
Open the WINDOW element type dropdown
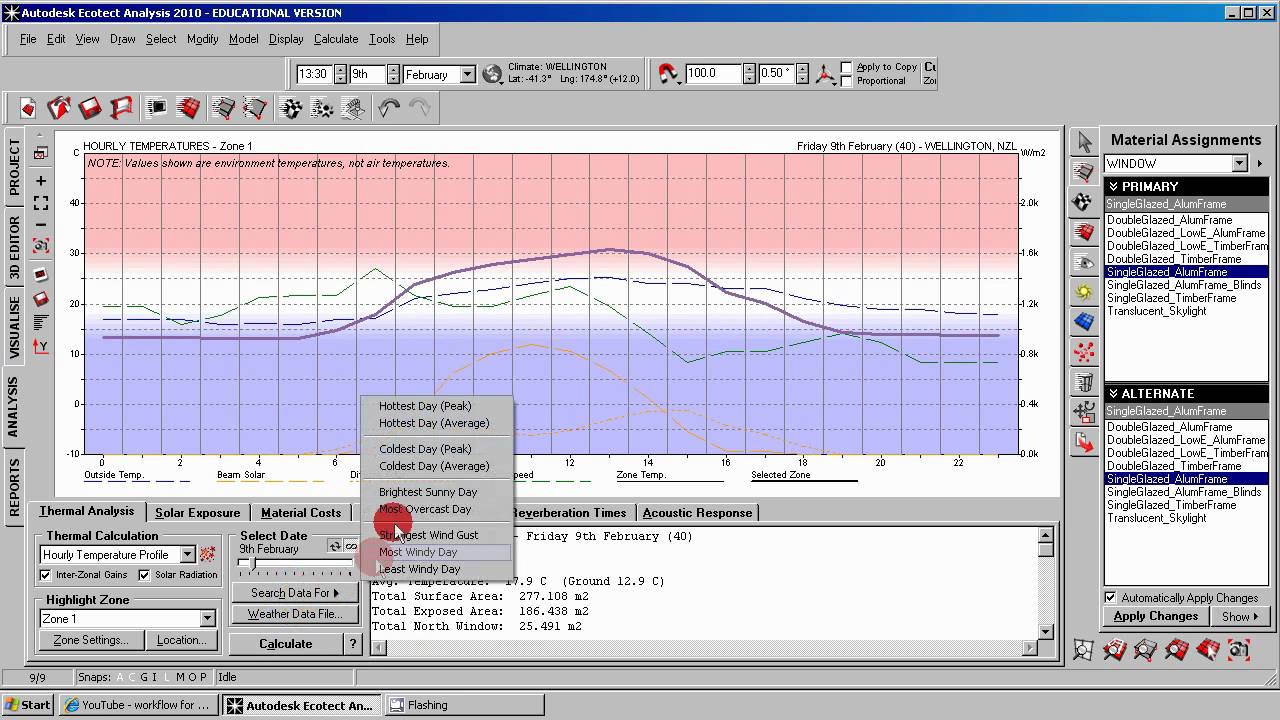click(x=1239, y=164)
